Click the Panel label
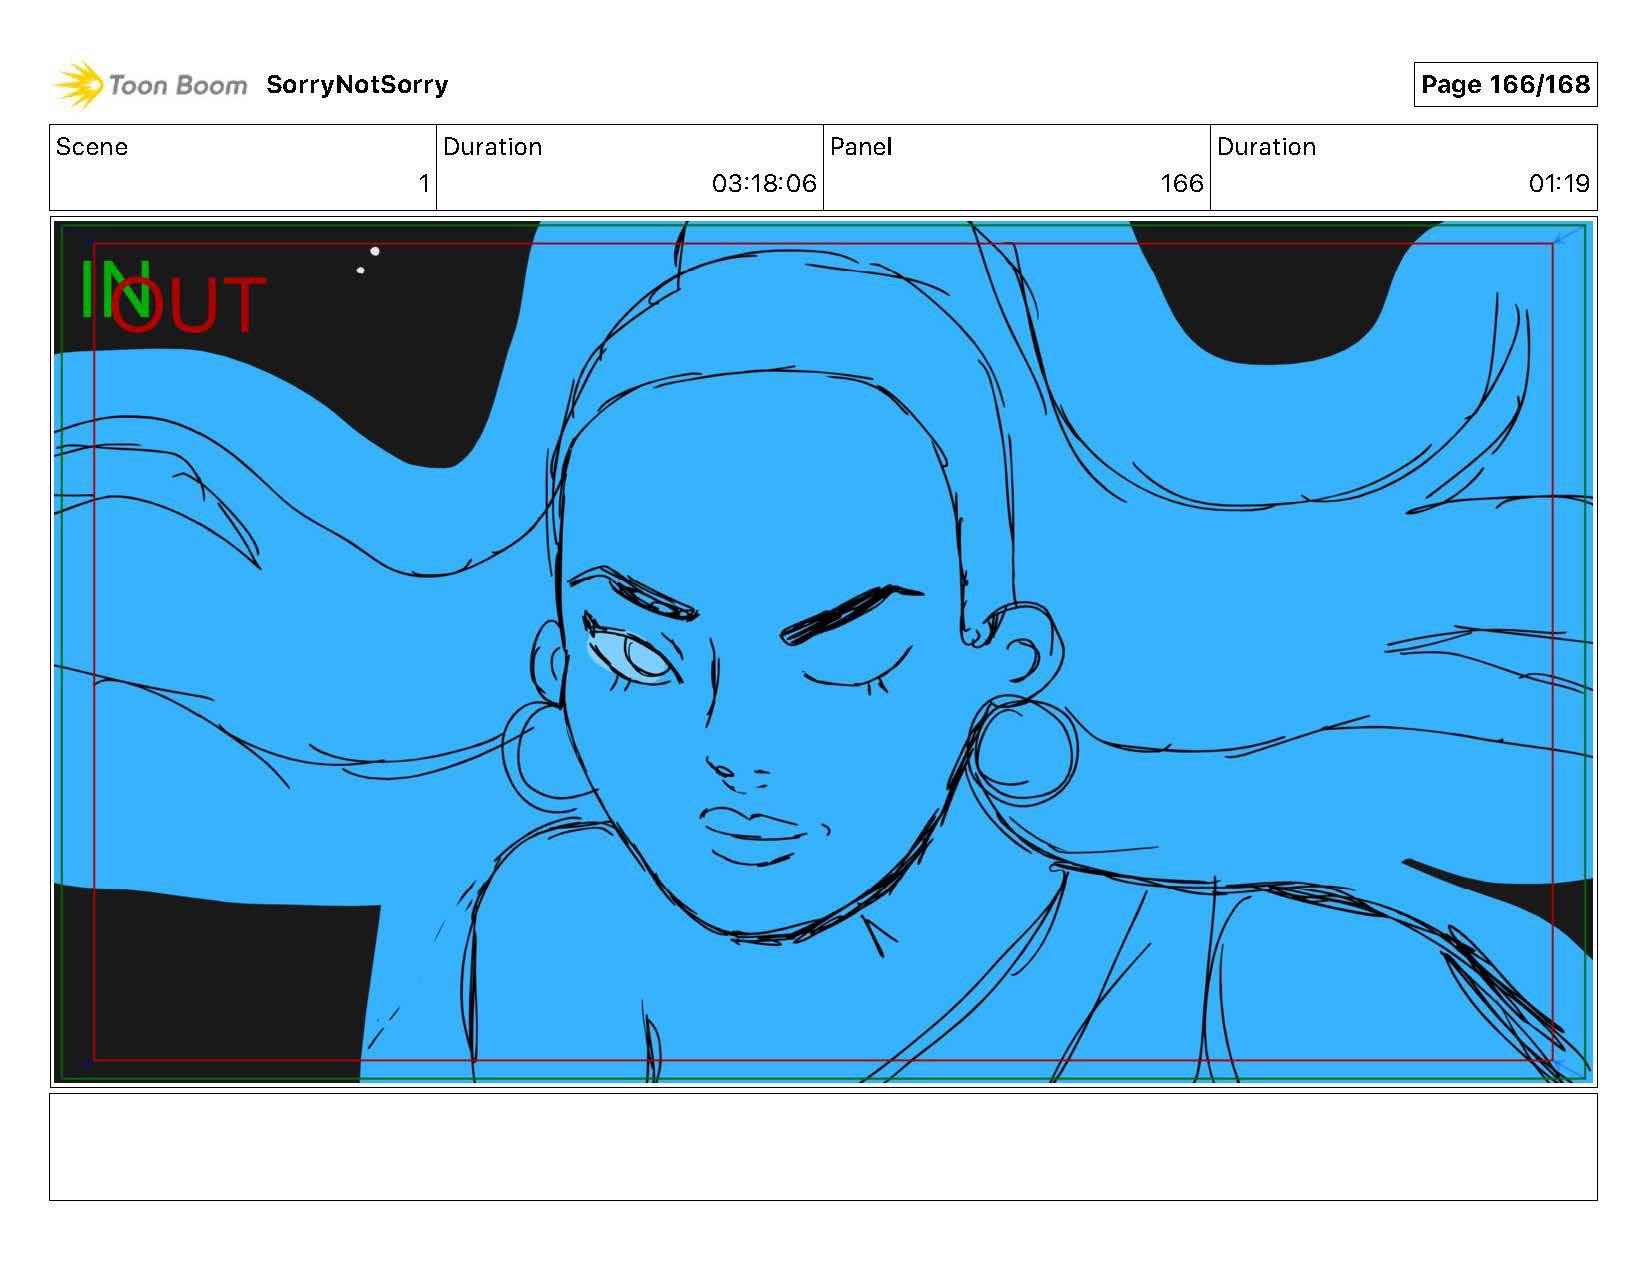 click(861, 147)
